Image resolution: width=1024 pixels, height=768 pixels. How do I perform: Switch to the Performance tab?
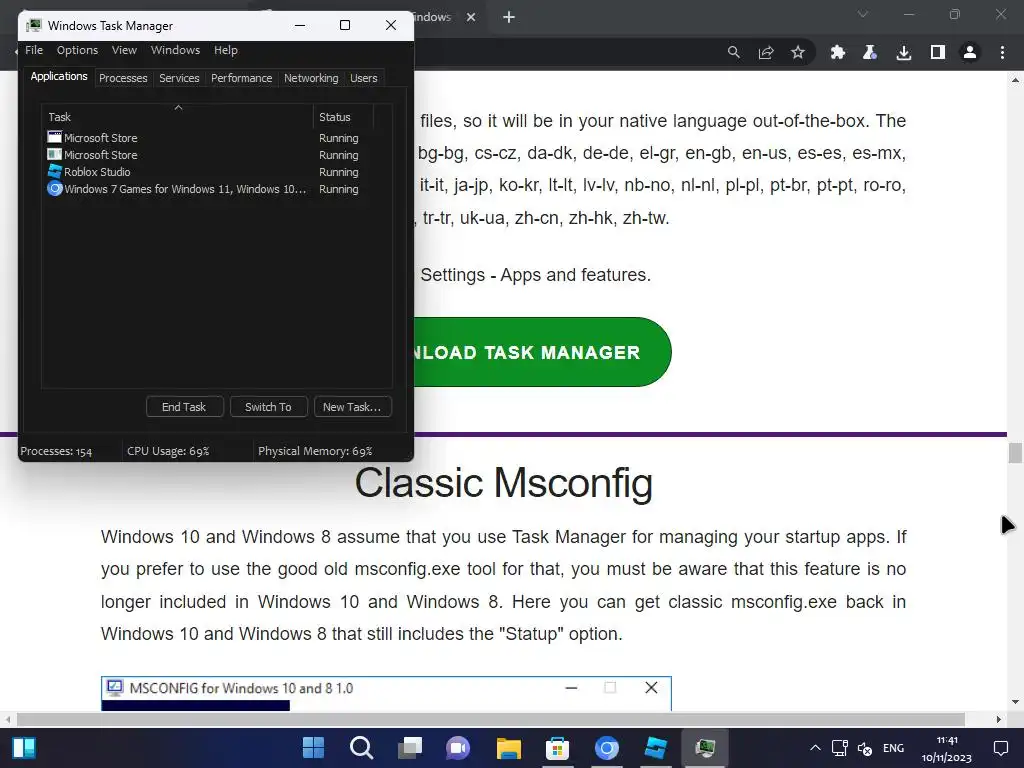pos(241,78)
